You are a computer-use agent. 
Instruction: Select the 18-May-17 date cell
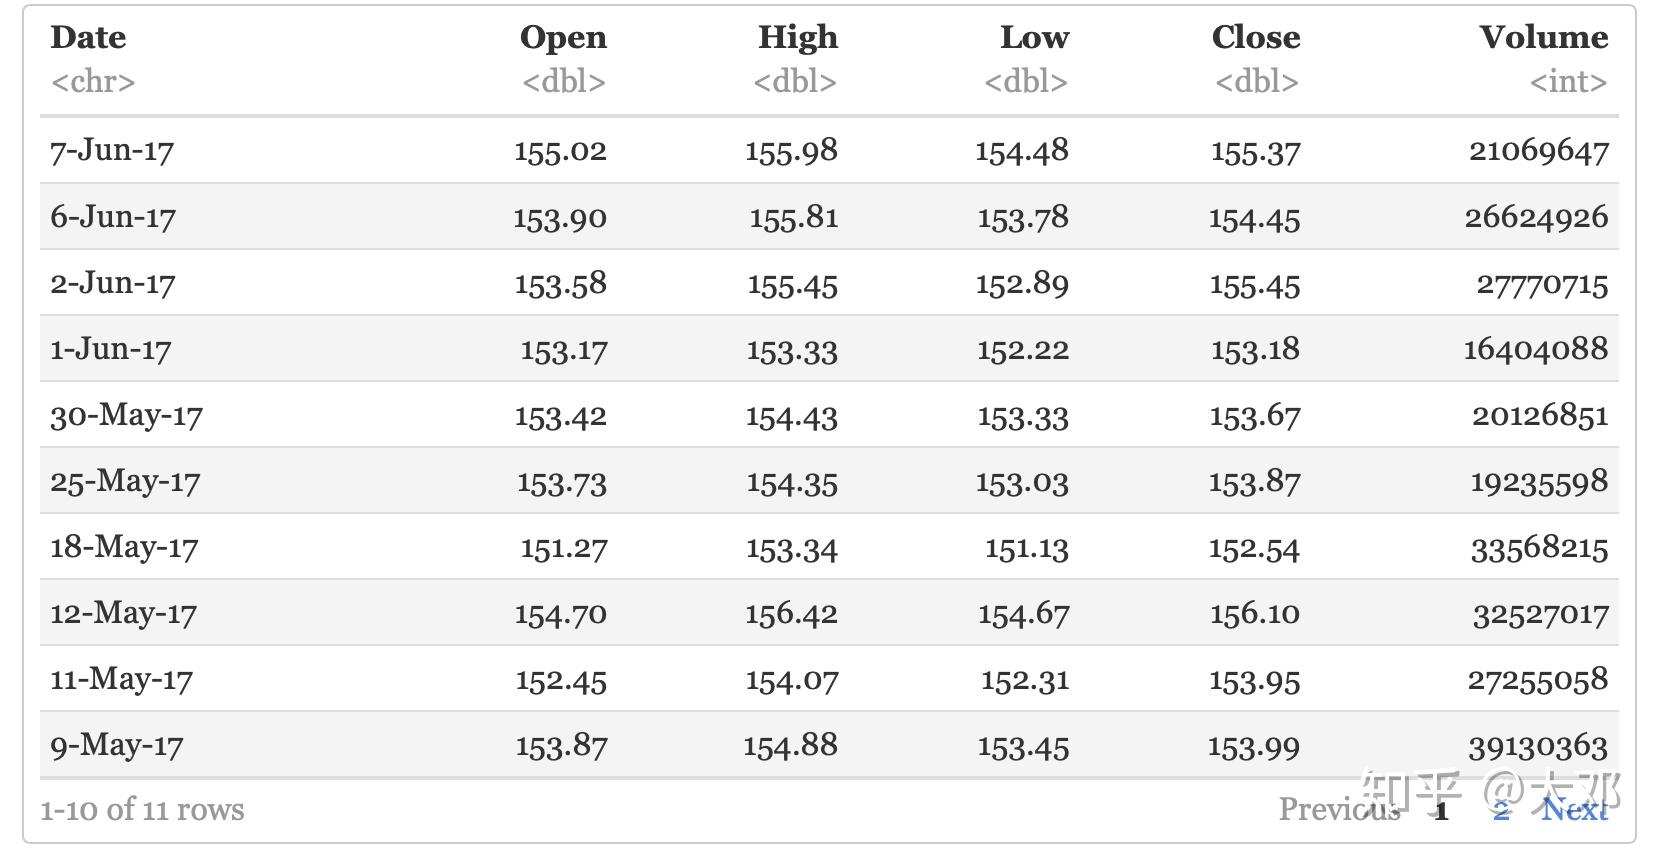[x=125, y=547]
